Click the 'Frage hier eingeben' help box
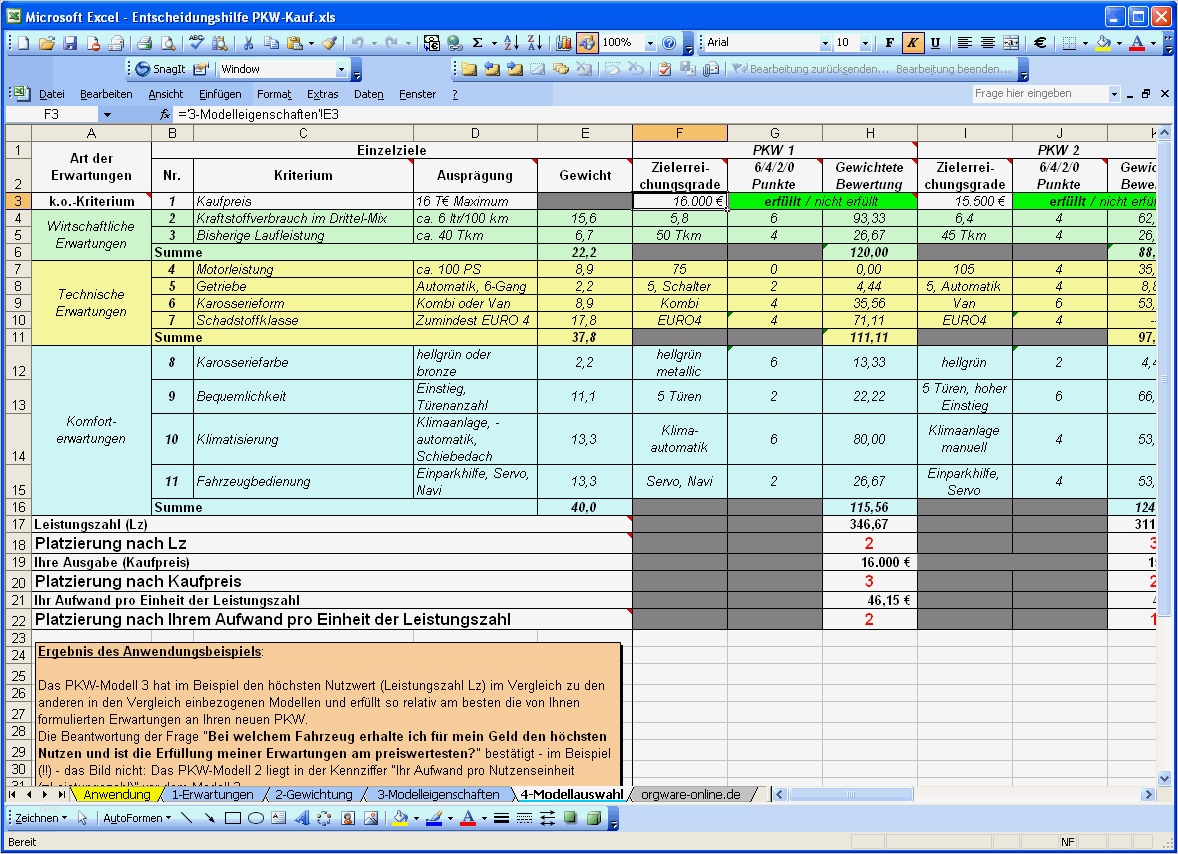This screenshot has height=854, width=1178. (x=1040, y=93)
